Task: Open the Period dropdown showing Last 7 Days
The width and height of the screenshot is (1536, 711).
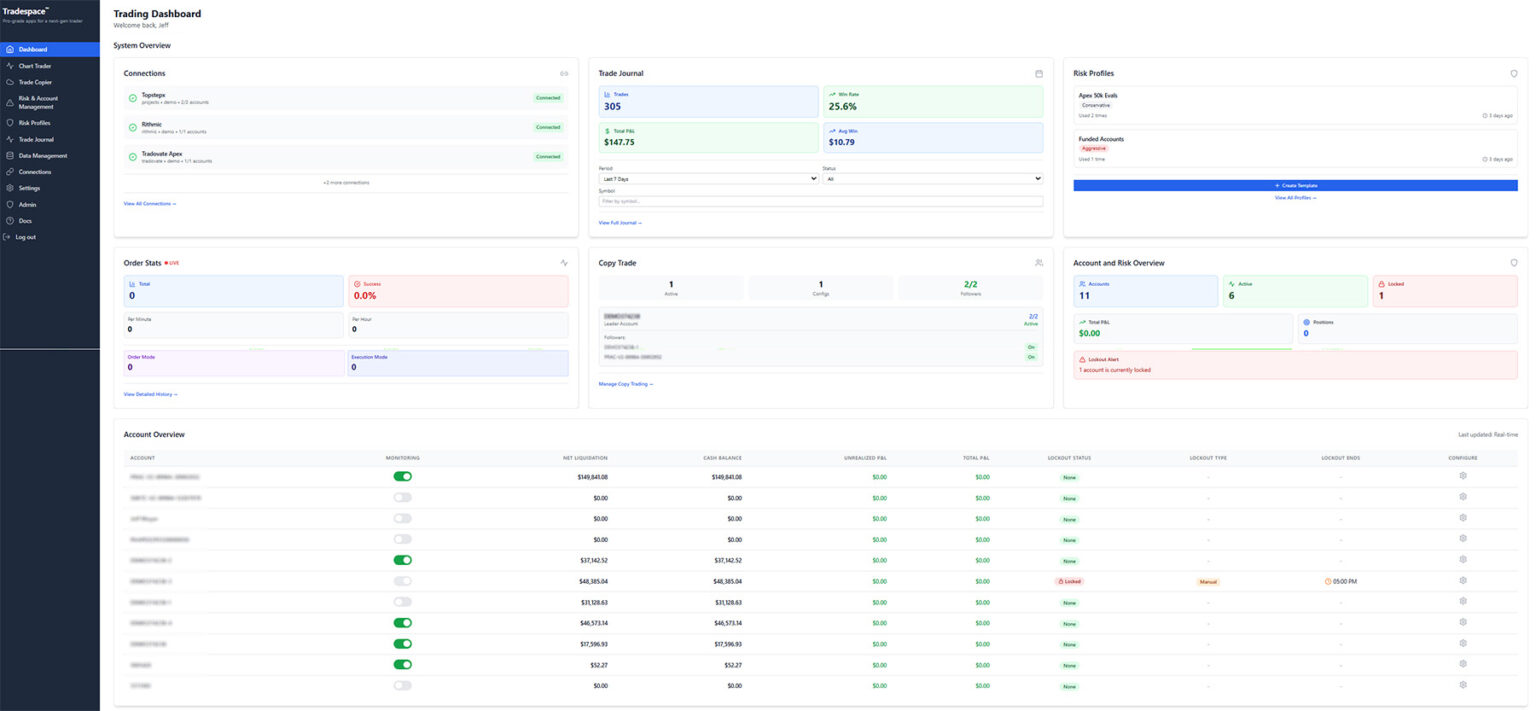Action: pyautogui.click(x=708, y=179)
